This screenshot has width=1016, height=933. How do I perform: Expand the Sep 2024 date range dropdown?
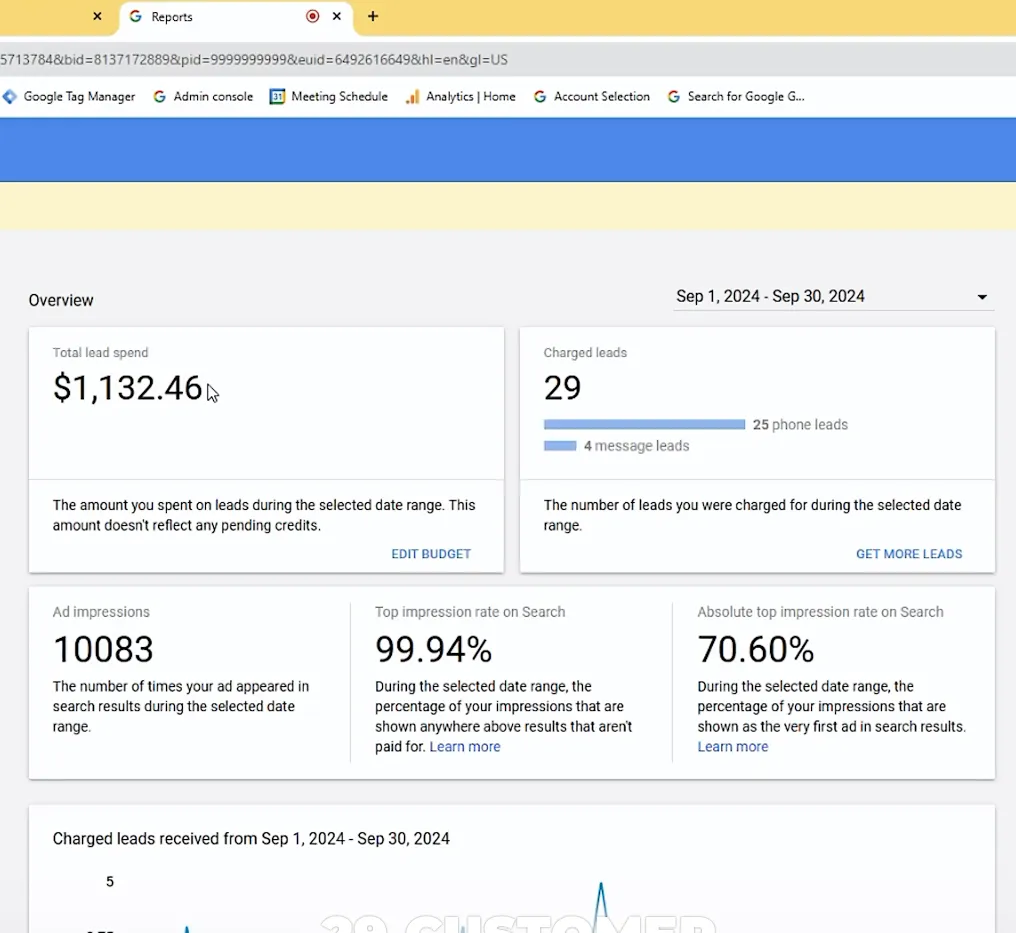tap(833, 297)
